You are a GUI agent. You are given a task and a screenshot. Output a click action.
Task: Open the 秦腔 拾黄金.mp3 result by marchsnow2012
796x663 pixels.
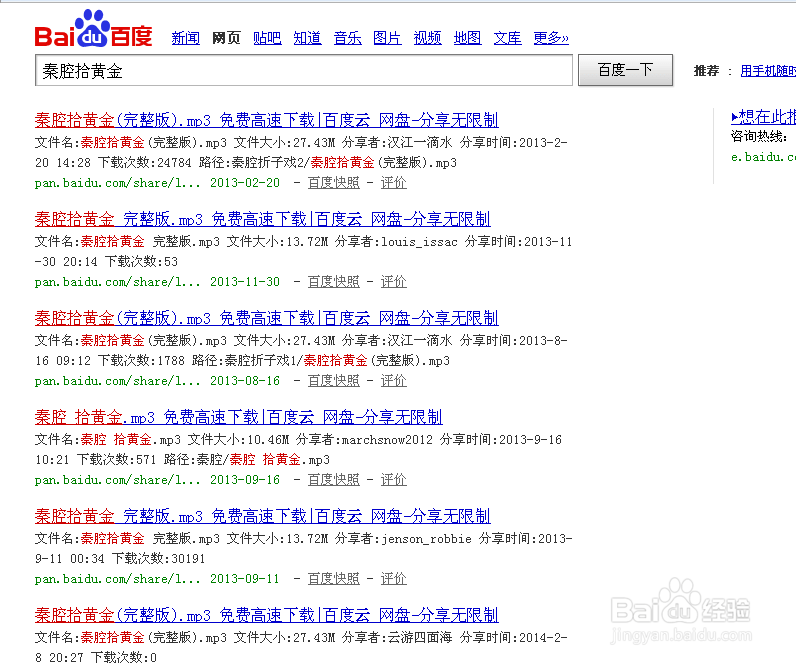[x=239, y=417]
